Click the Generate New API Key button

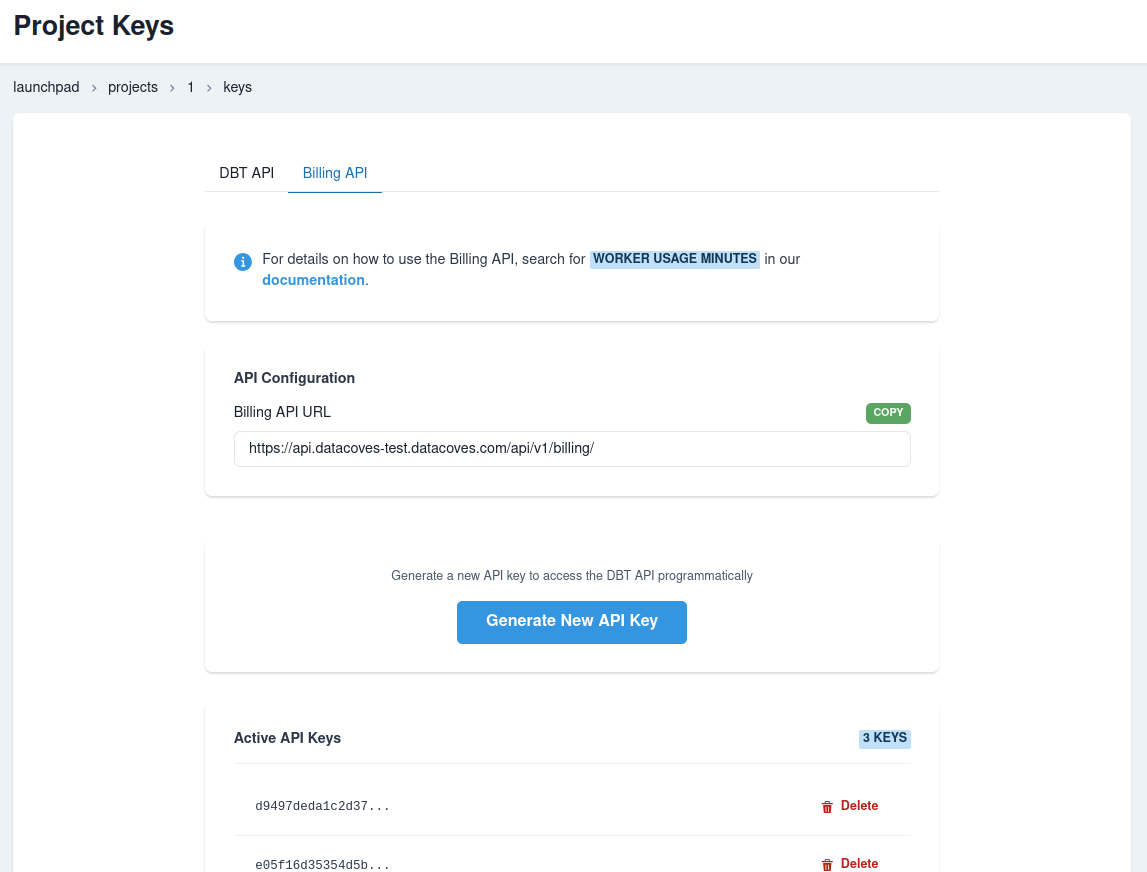tap(571, 621)
